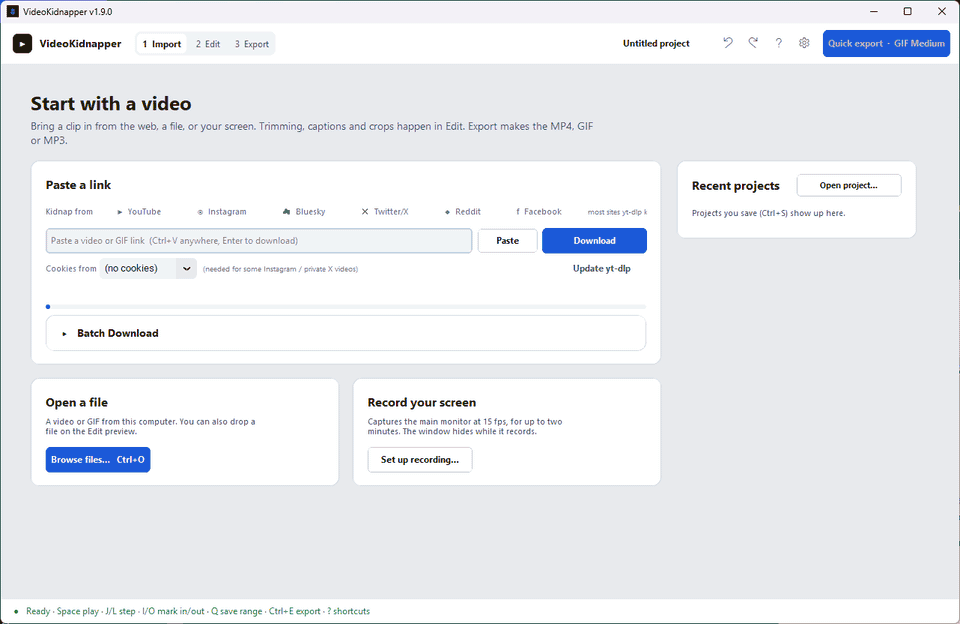Click the cookies hint about Instagram videos
Viewport: 960px width, 624px height.
pos(280,269)
